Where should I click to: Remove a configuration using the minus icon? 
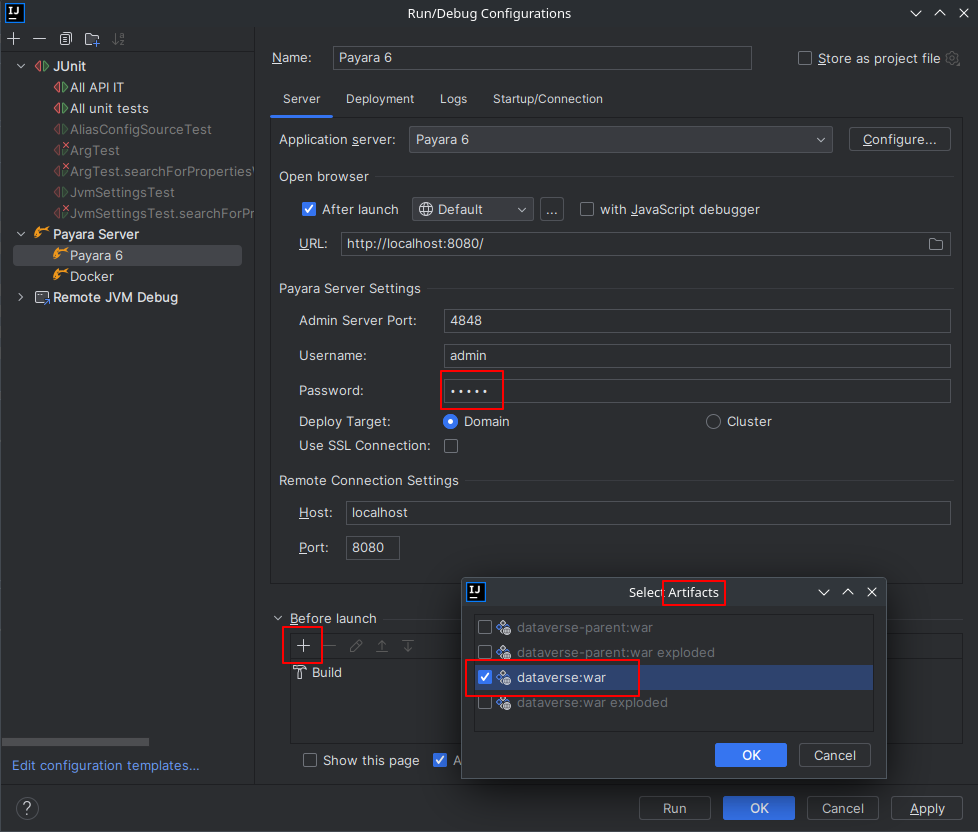coord(38,38)
